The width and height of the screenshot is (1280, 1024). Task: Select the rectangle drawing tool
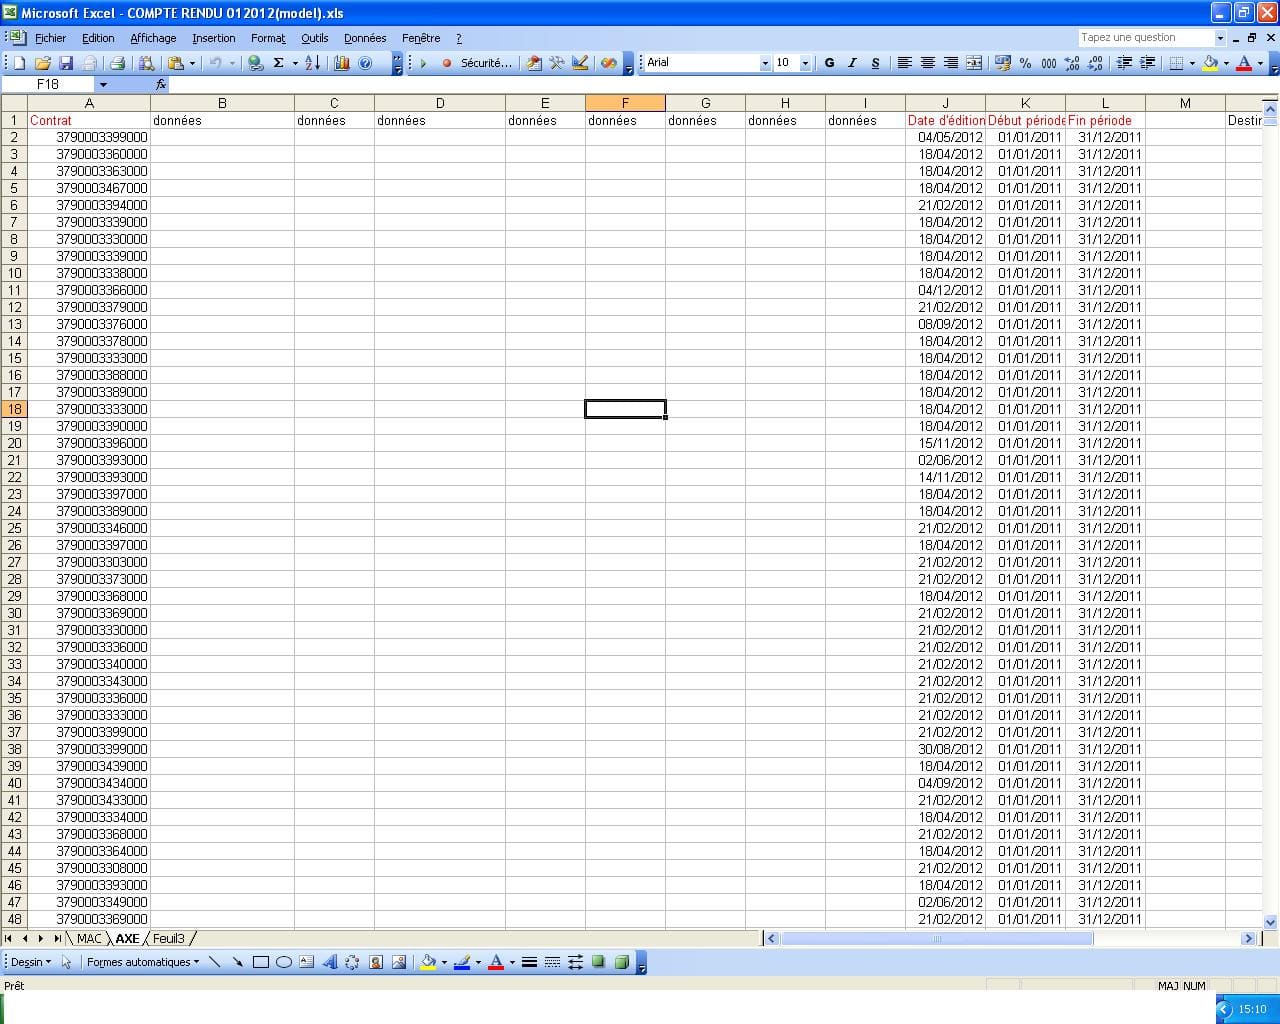point(261,962)
